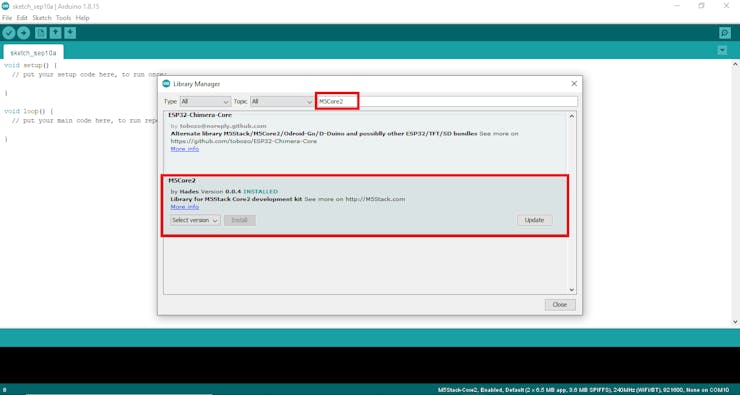Click the Close button in Library Manager

pos(560,304)
